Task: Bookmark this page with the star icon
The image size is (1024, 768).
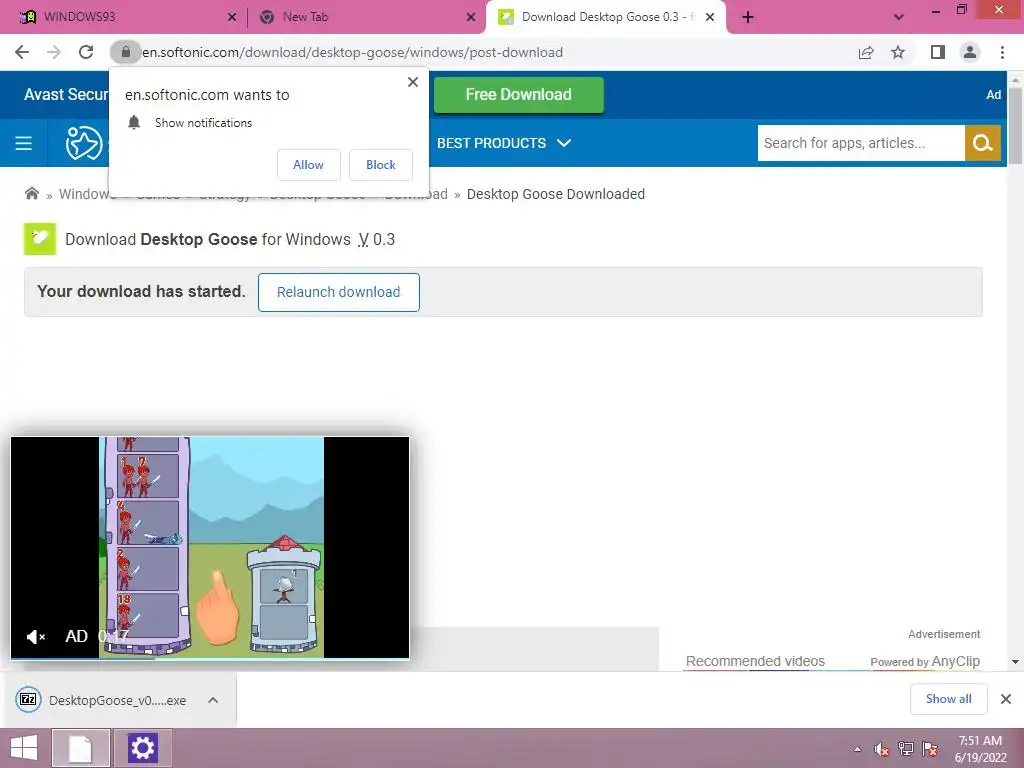Action: pyautogui.click(x=898, y=52)
